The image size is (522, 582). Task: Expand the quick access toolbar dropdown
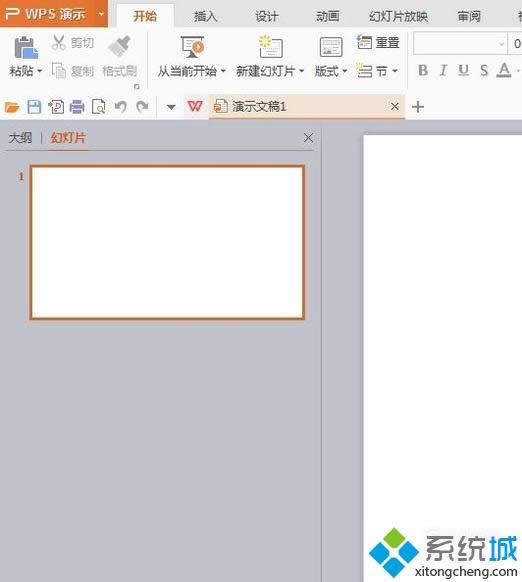coord(171,107)
